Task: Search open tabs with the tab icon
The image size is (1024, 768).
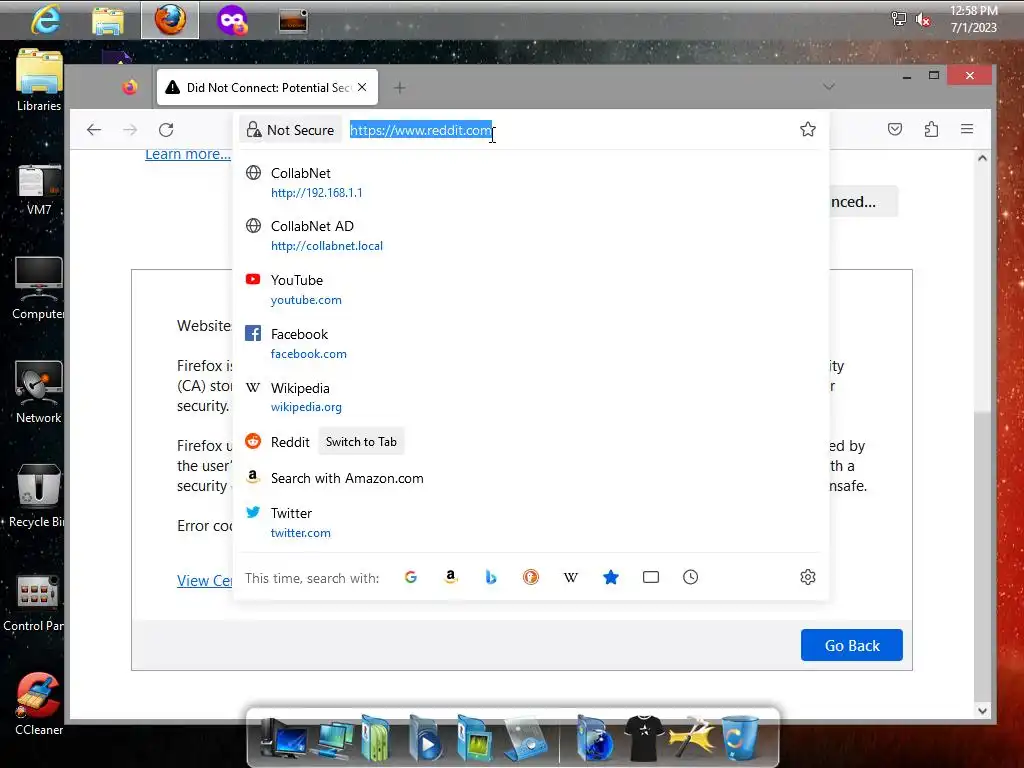Action: point(651,577)
